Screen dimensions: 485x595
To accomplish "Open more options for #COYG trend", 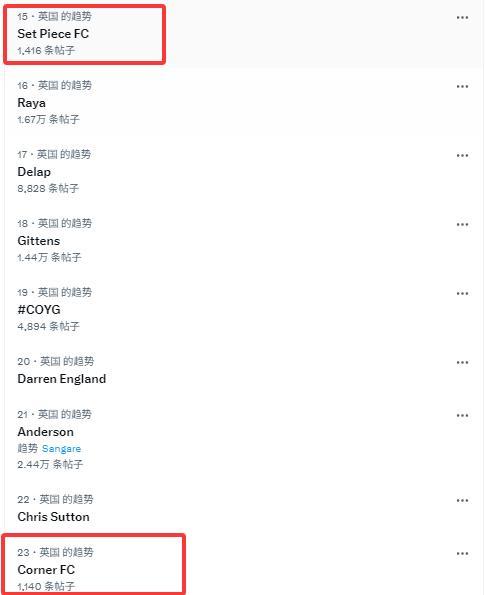I will [x=462, y=294].
